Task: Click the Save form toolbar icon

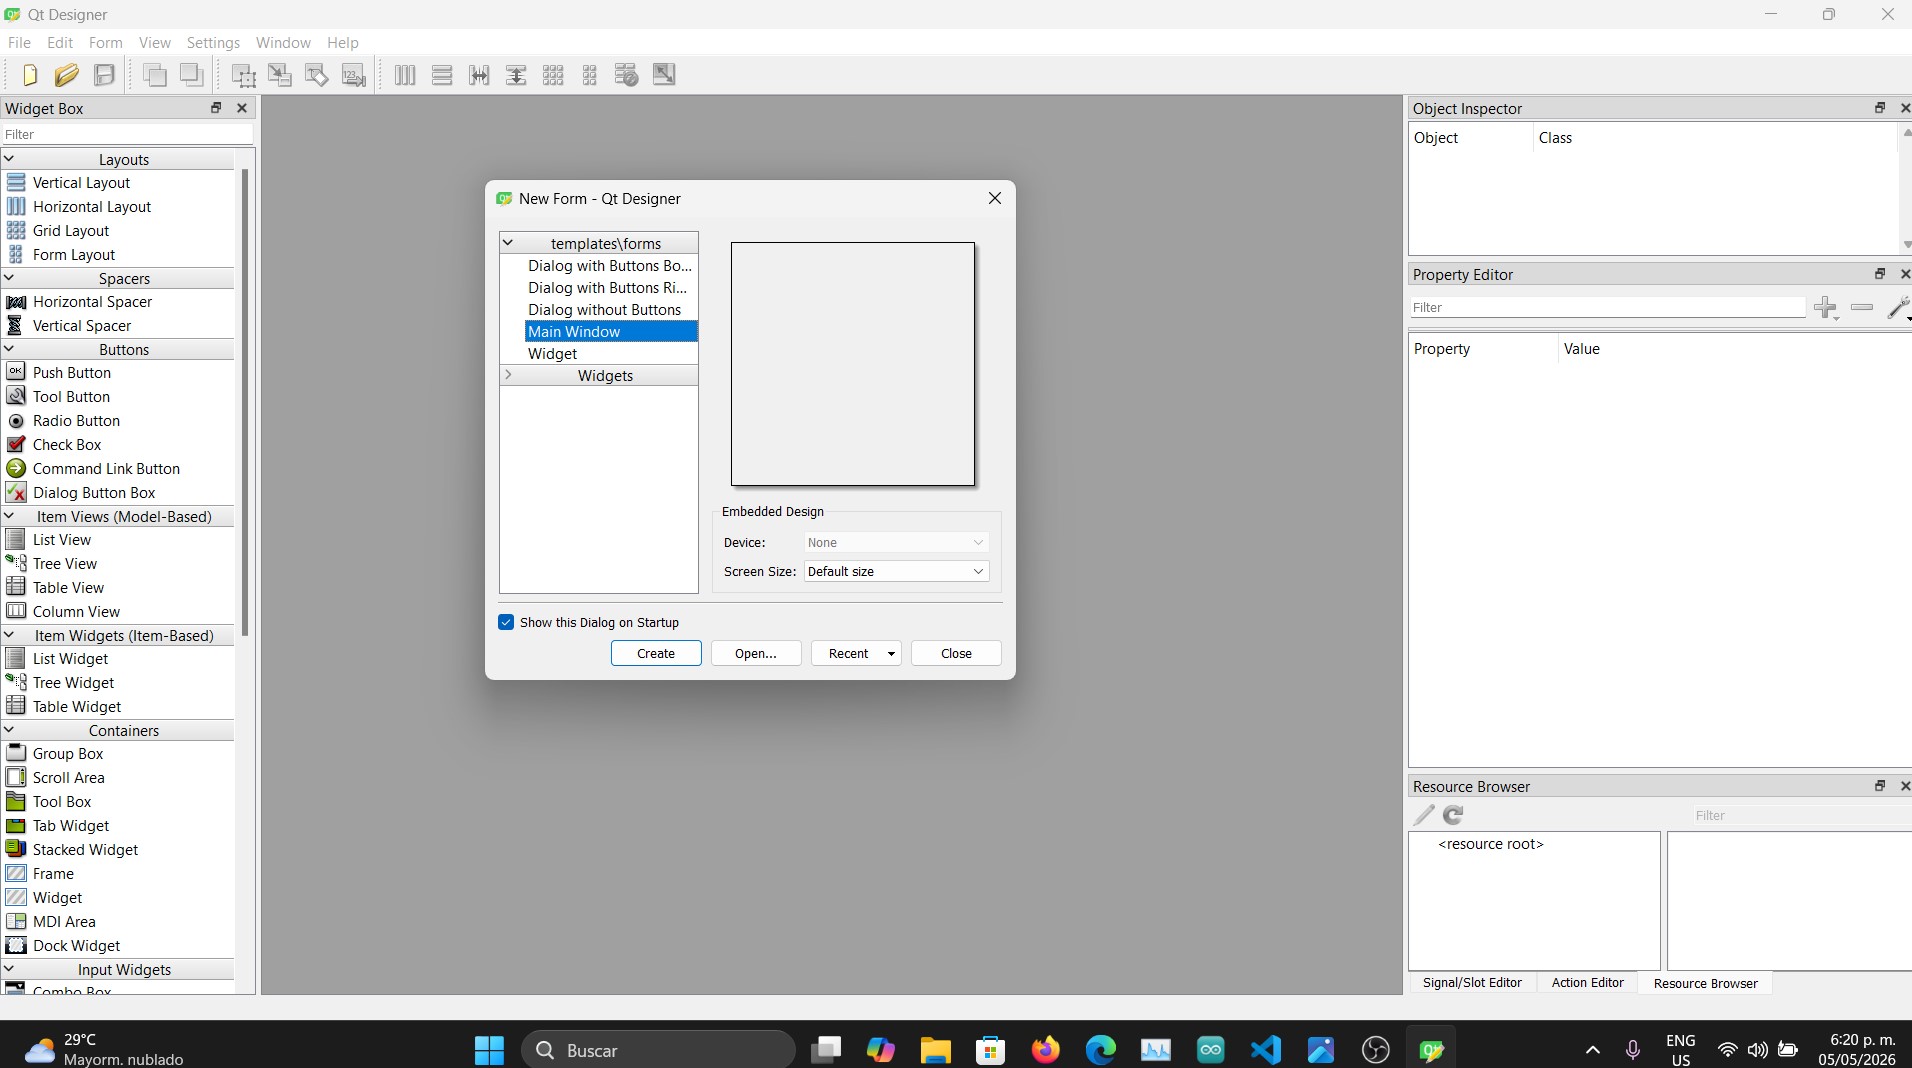Action: pos(104,75)
